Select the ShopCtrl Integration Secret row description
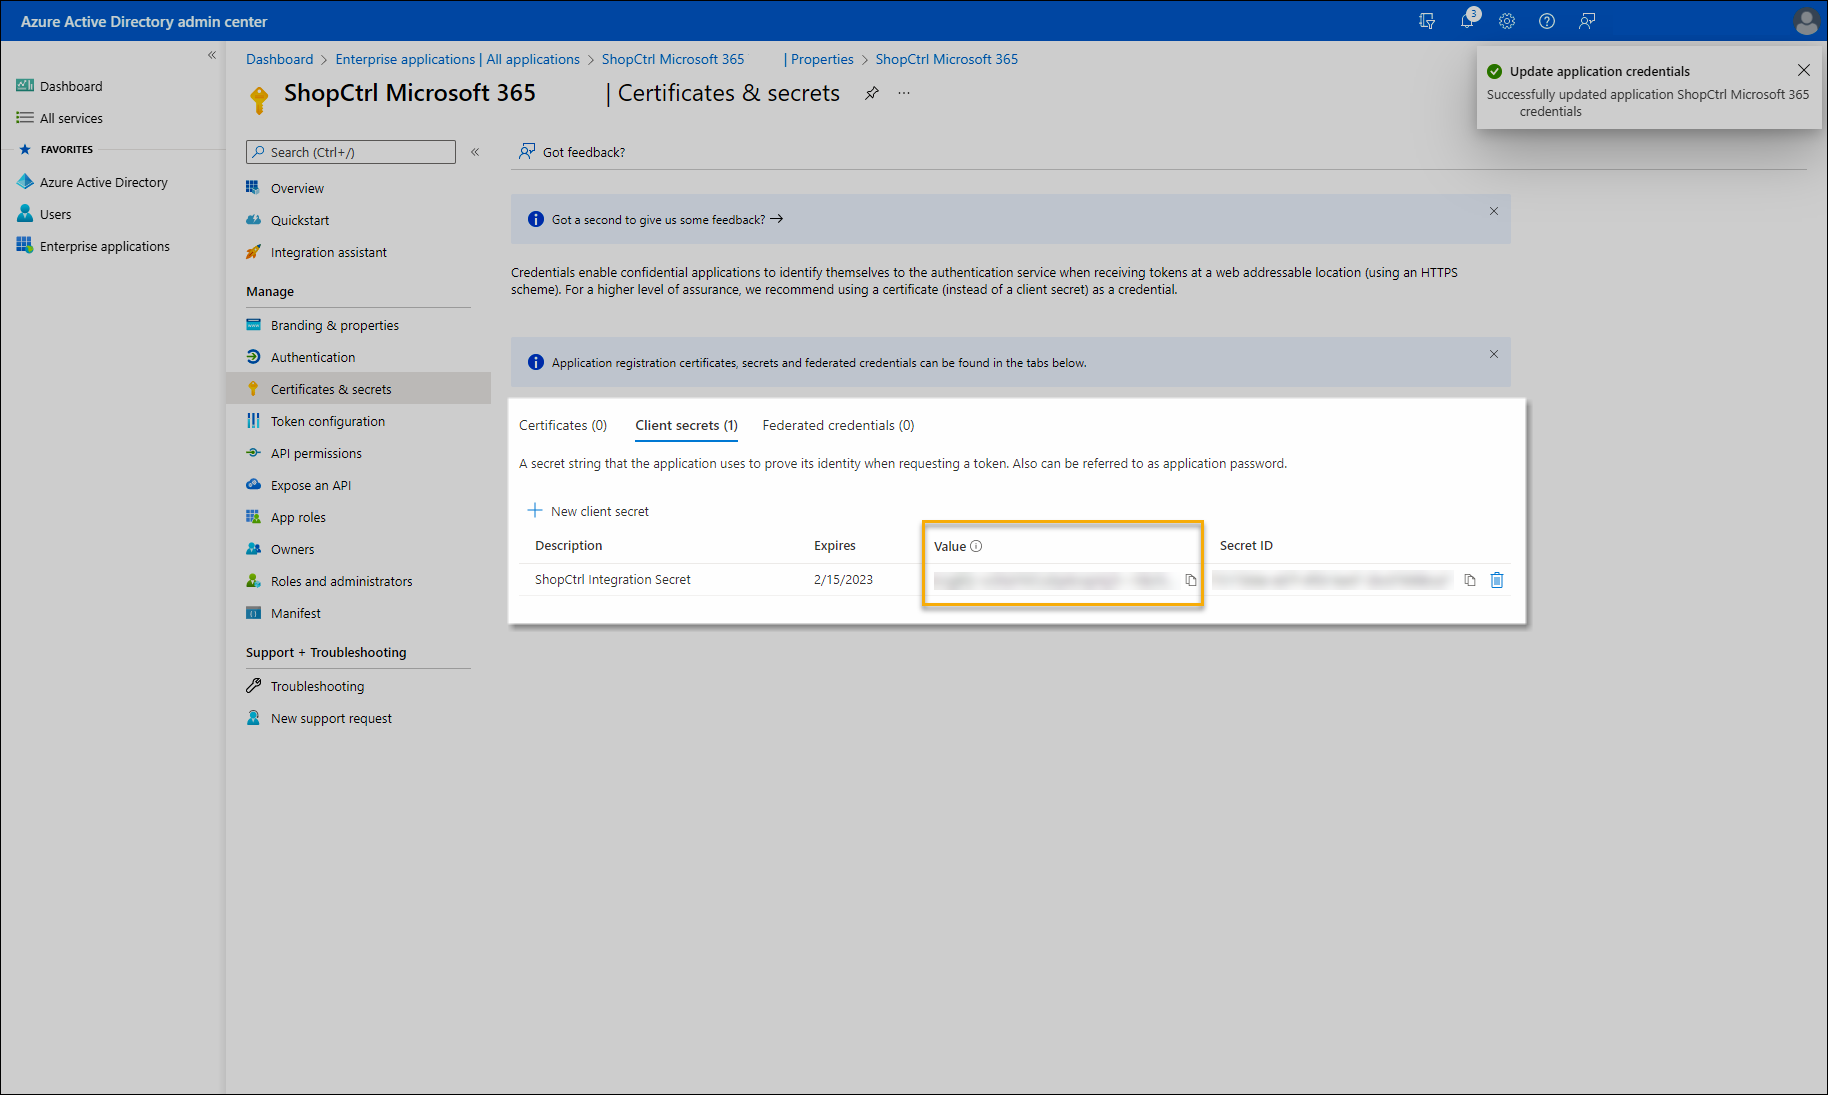 click(612, 580)
